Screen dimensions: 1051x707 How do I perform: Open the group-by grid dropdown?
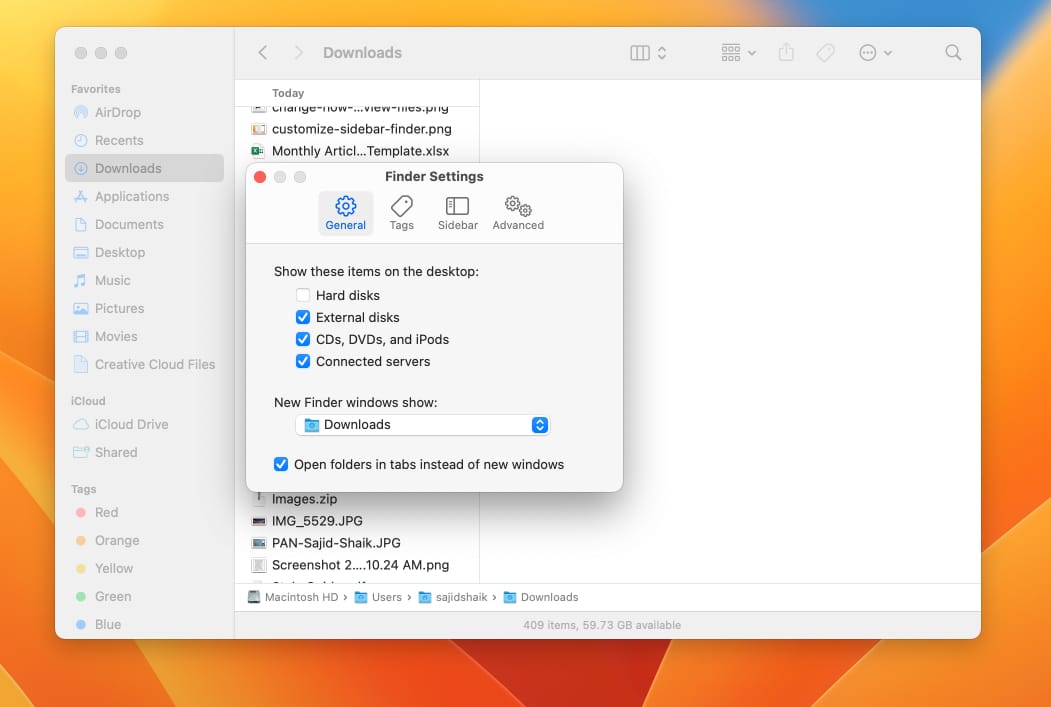(738, 53)
